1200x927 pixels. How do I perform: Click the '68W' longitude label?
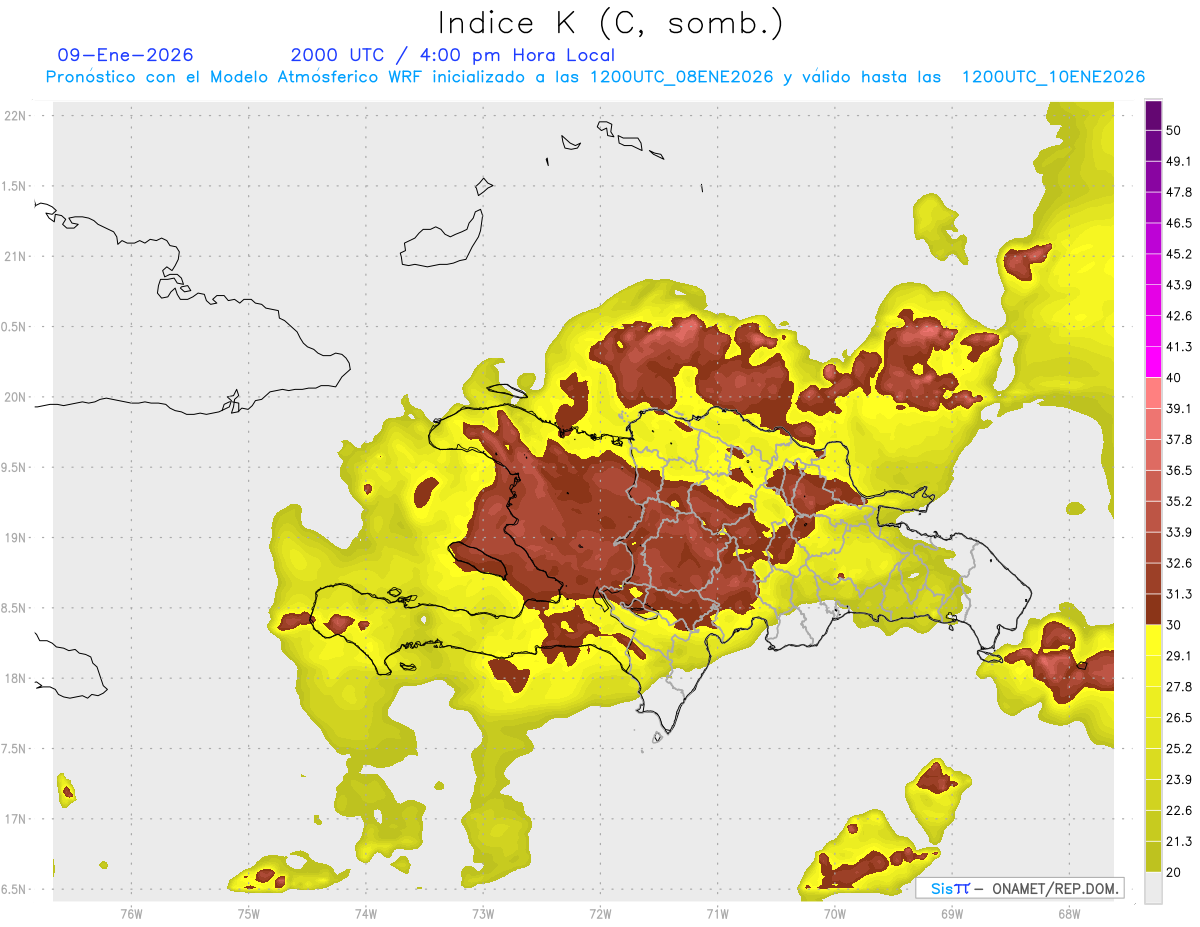coord(1069,913)
